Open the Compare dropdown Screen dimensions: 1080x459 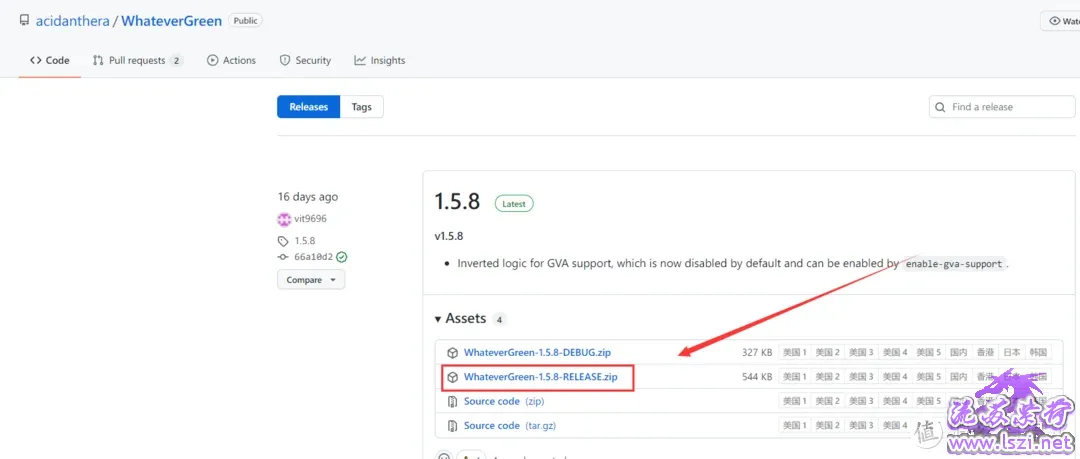(x=311, y=280)
